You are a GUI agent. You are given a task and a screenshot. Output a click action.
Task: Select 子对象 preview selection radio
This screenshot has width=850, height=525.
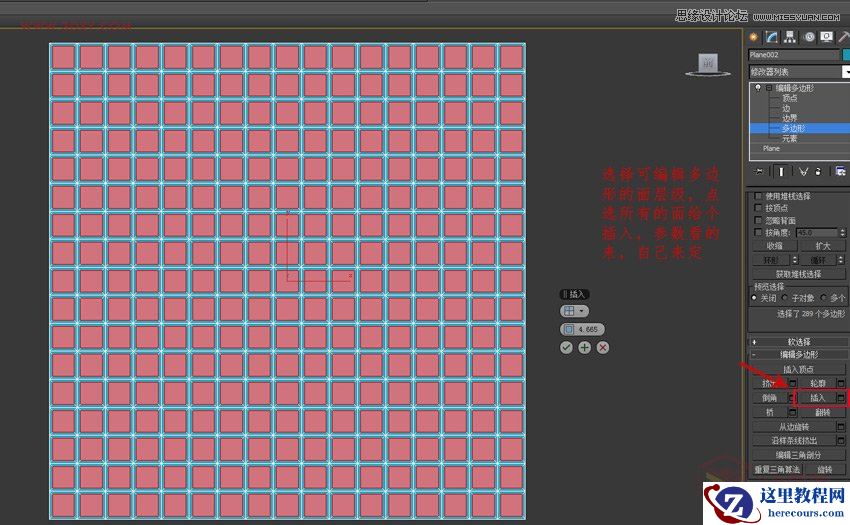click(784, 298)
